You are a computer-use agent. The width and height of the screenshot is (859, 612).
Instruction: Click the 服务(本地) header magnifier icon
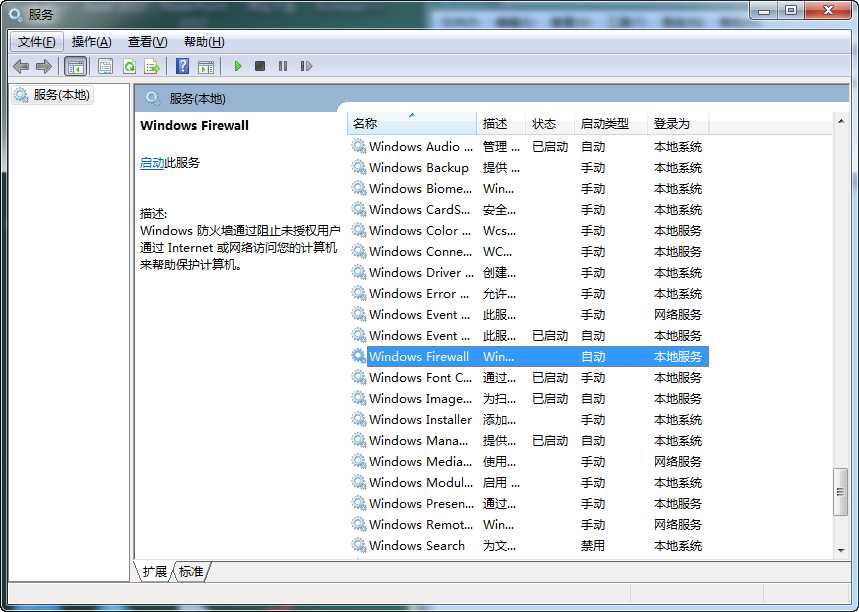point(152,99)
